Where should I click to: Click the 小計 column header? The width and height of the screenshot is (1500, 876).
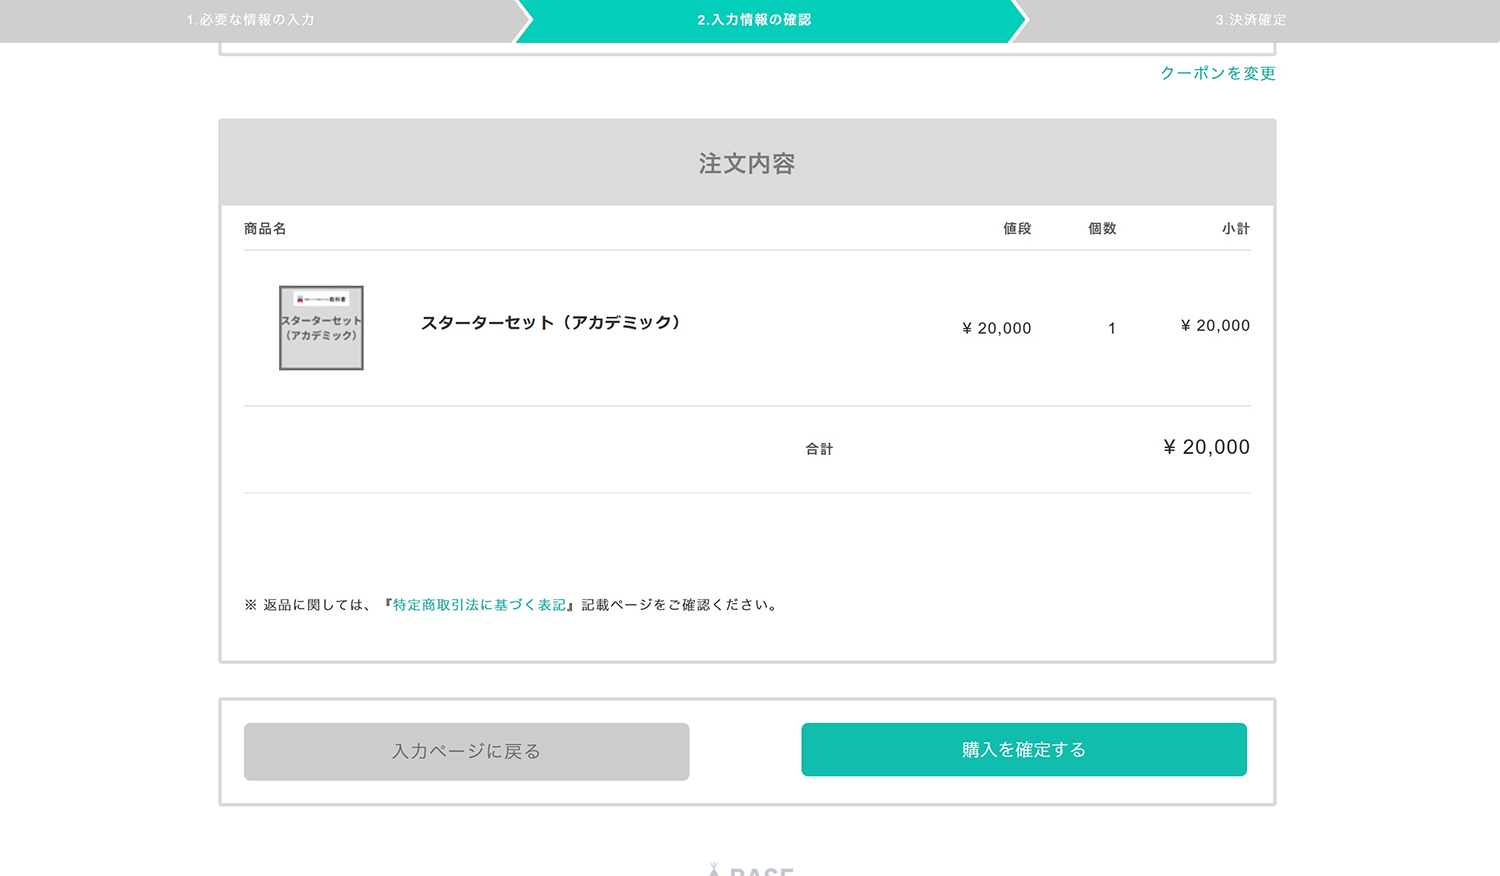coord(1237,228)
